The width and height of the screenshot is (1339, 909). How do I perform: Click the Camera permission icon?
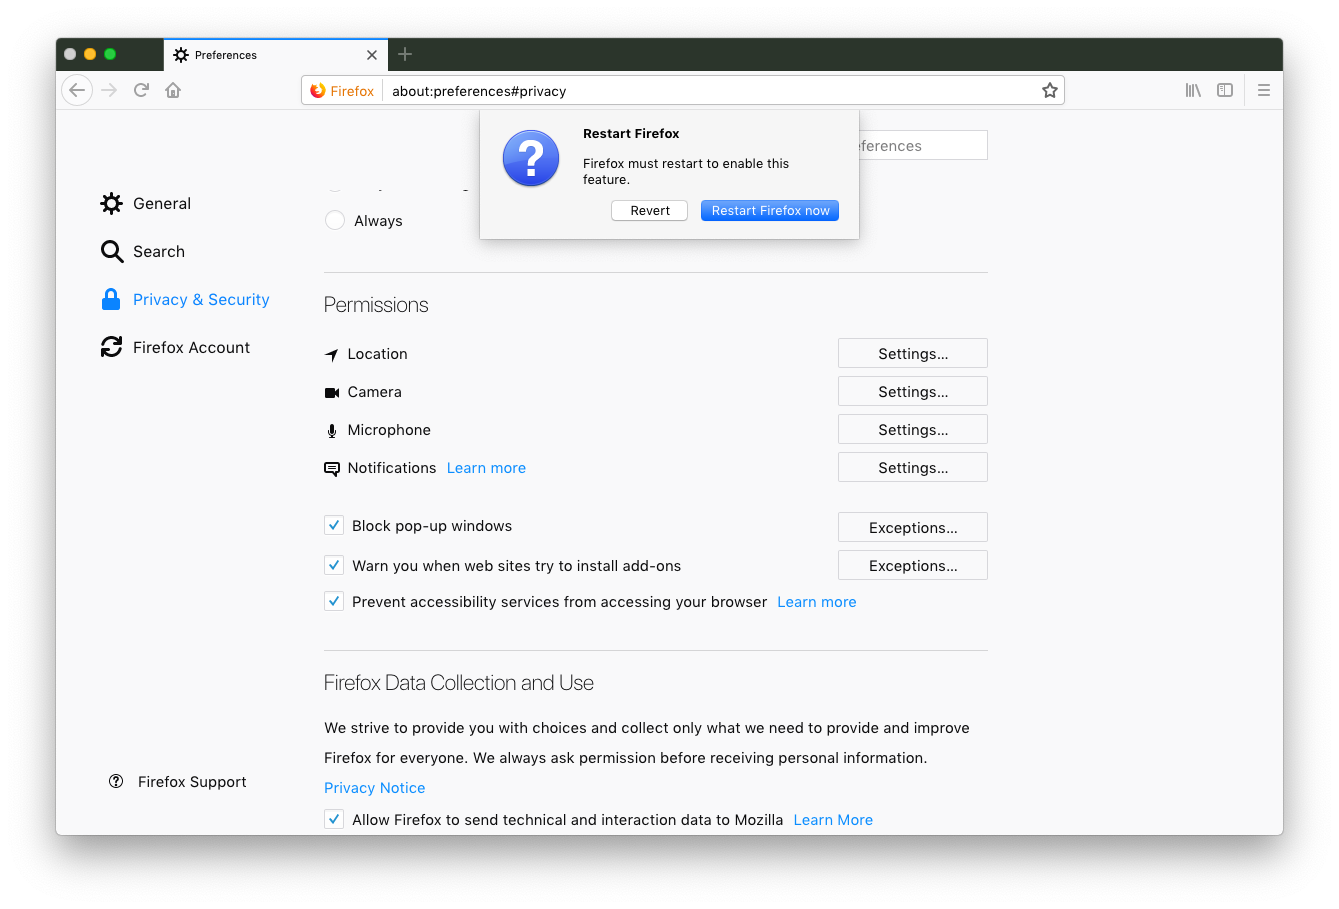pyautogui.click(x=332, y=392)
